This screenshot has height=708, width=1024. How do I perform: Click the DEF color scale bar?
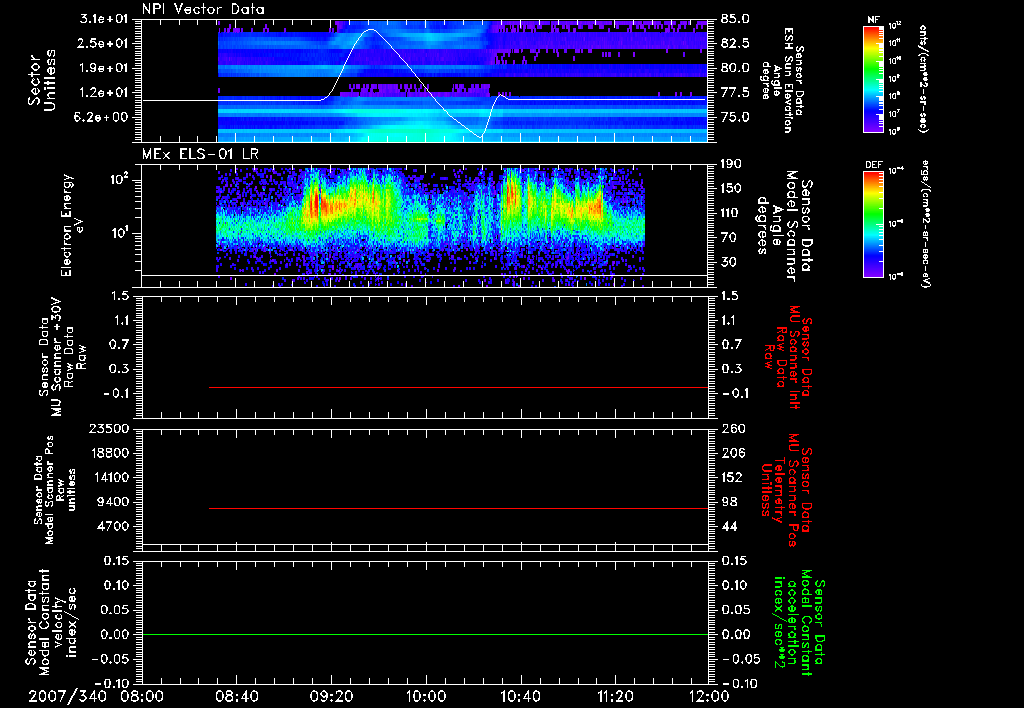coord(873,224)
